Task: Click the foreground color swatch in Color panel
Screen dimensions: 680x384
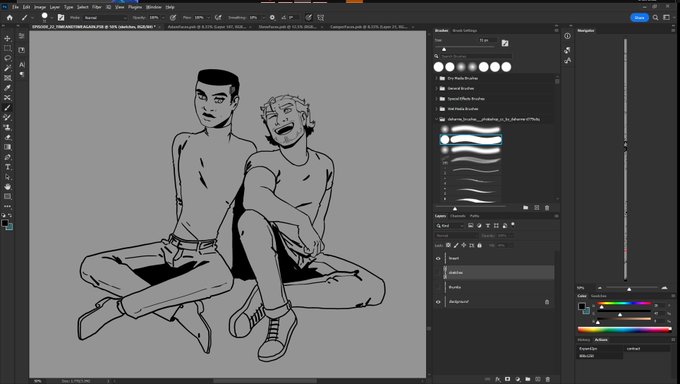Action: (582, 306)
